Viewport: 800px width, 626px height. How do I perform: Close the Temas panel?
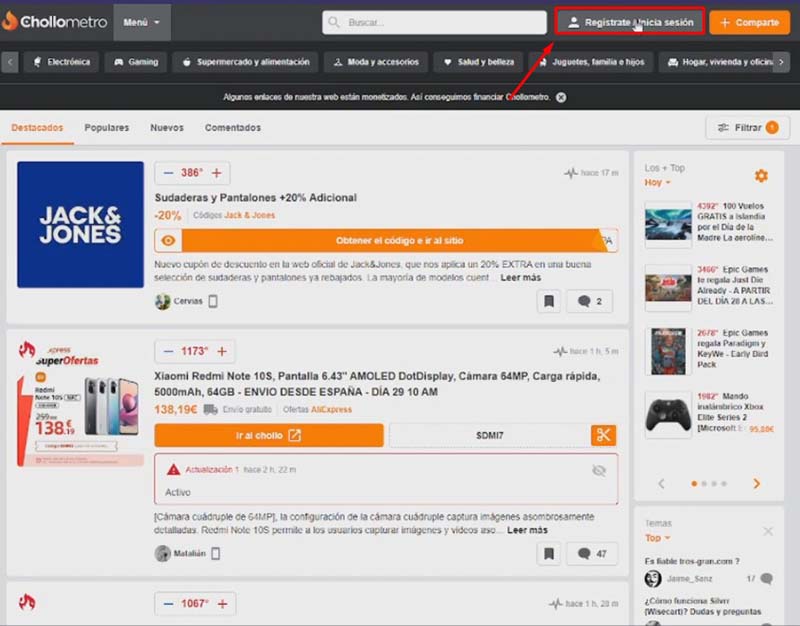pyautogui.click(x=768, y=532)
